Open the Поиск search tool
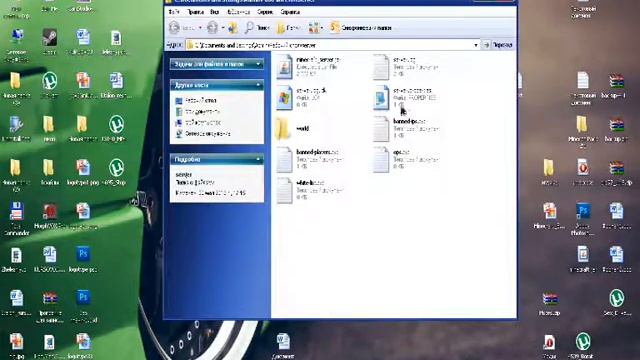Image resolution: width=640 pixels, height=360 pixels. tap(257, 28)
